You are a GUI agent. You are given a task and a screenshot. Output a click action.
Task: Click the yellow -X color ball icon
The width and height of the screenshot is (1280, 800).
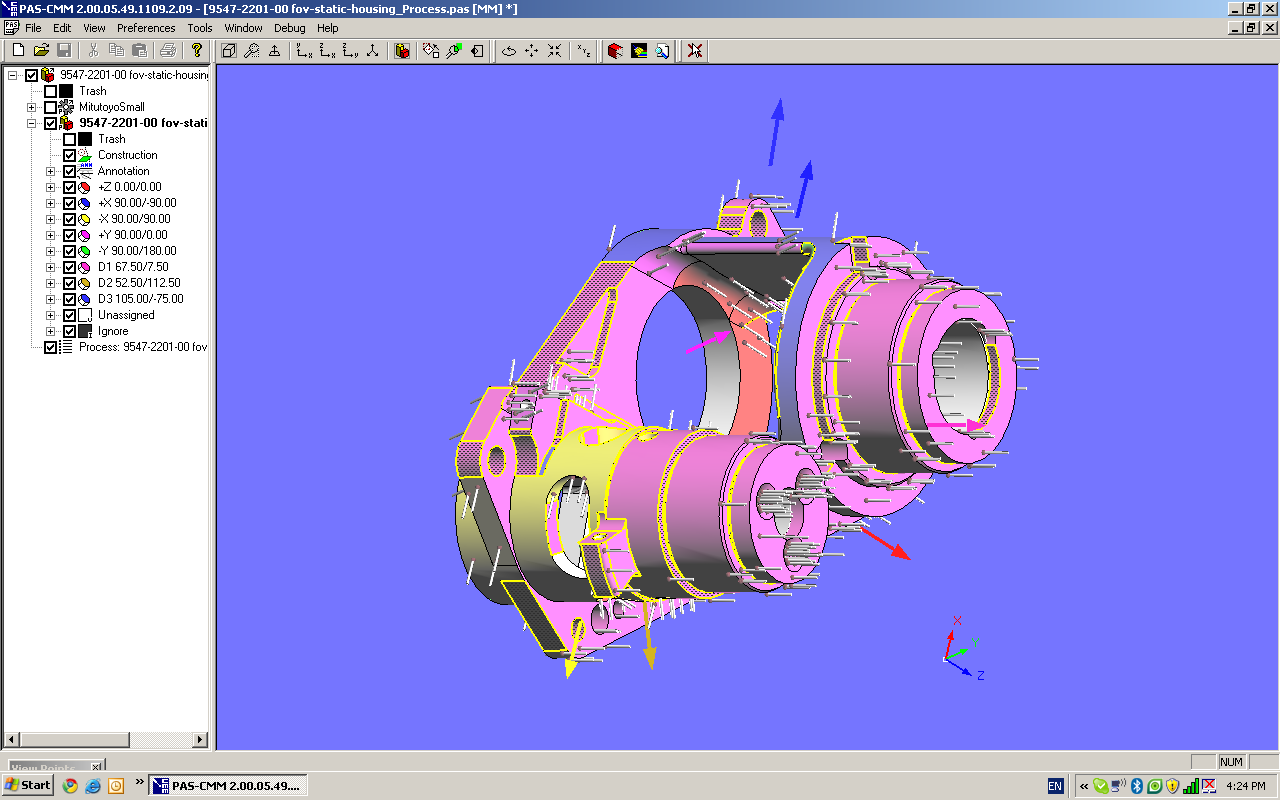point(85,219)
